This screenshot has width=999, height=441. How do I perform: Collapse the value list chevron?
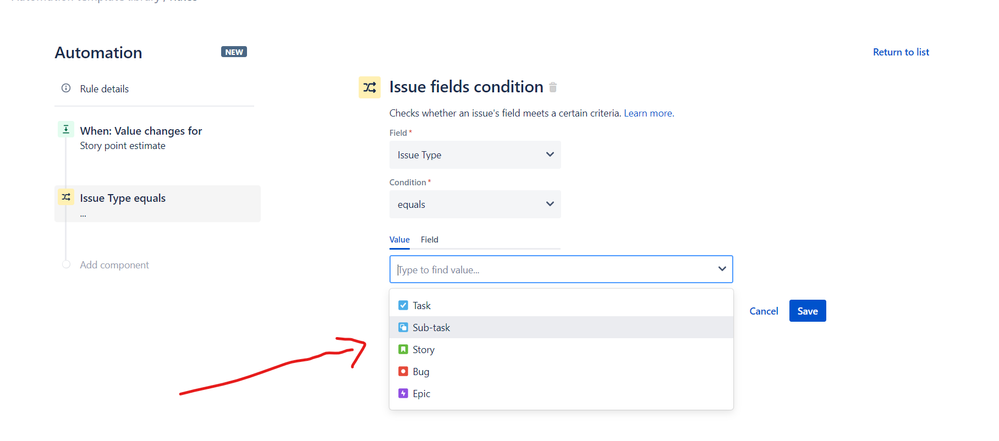click(x=722, y=269)
